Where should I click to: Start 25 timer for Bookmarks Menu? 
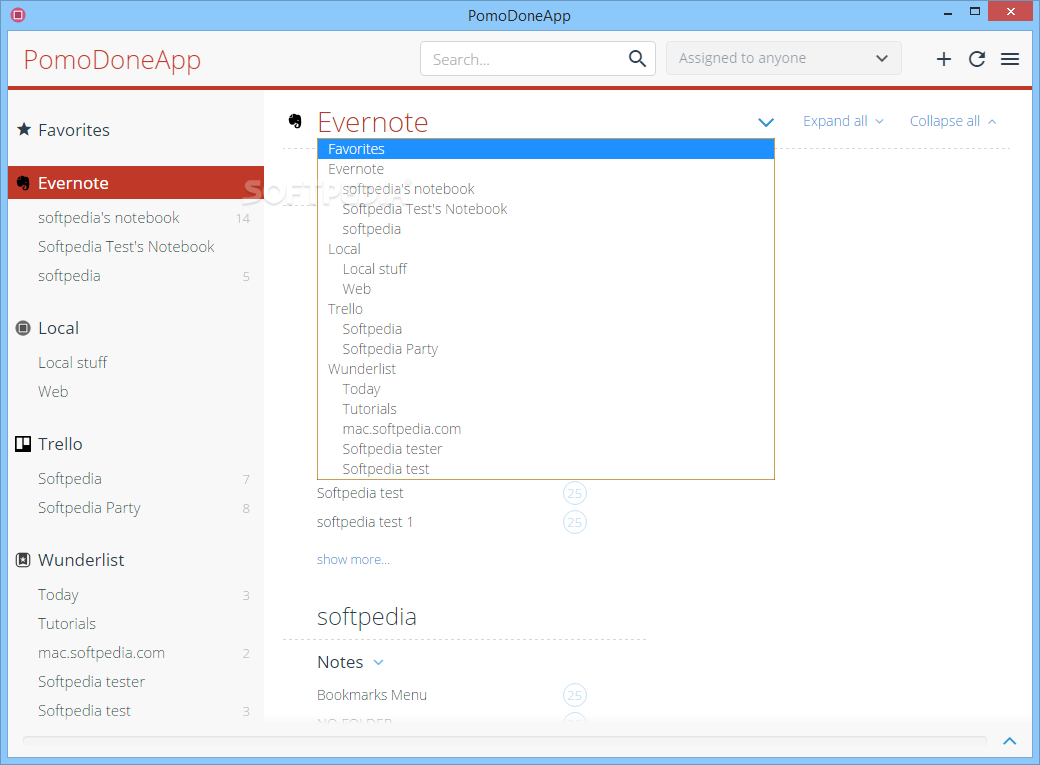(x=574, y=695)
